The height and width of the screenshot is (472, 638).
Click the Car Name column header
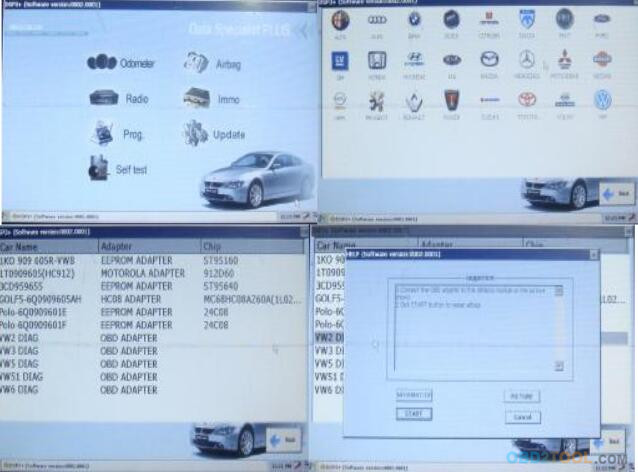coord(49,247)
